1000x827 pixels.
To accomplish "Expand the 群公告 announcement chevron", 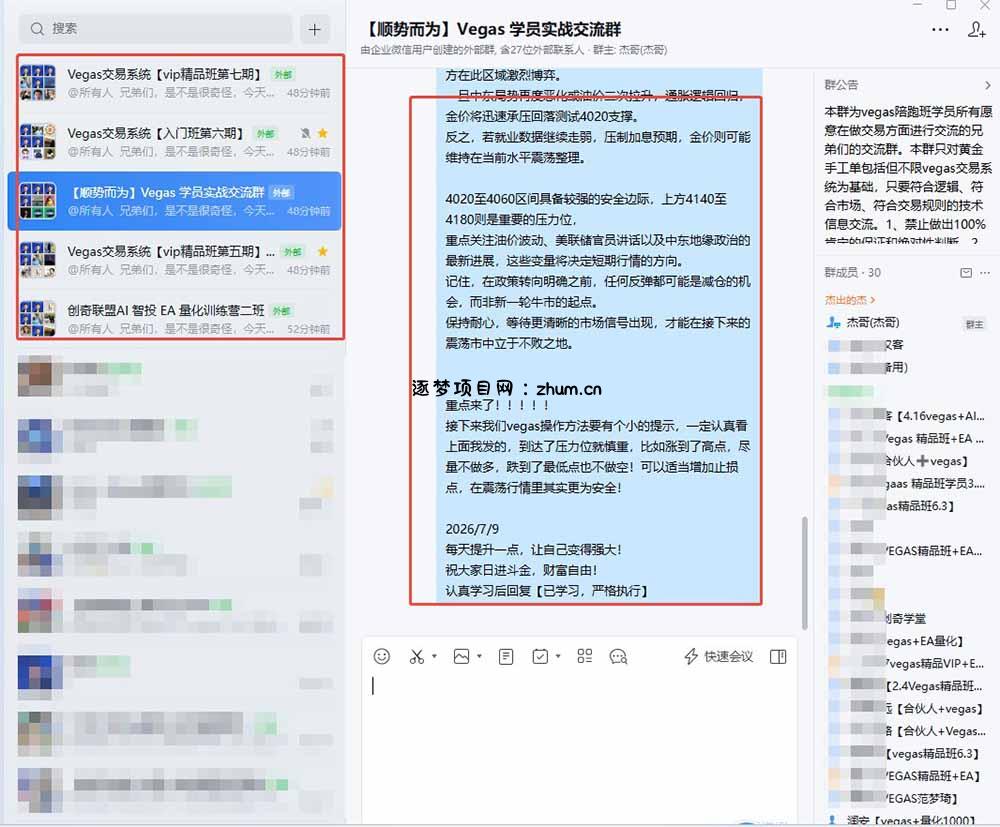I will pyautogui.click(x=988, y=85).
